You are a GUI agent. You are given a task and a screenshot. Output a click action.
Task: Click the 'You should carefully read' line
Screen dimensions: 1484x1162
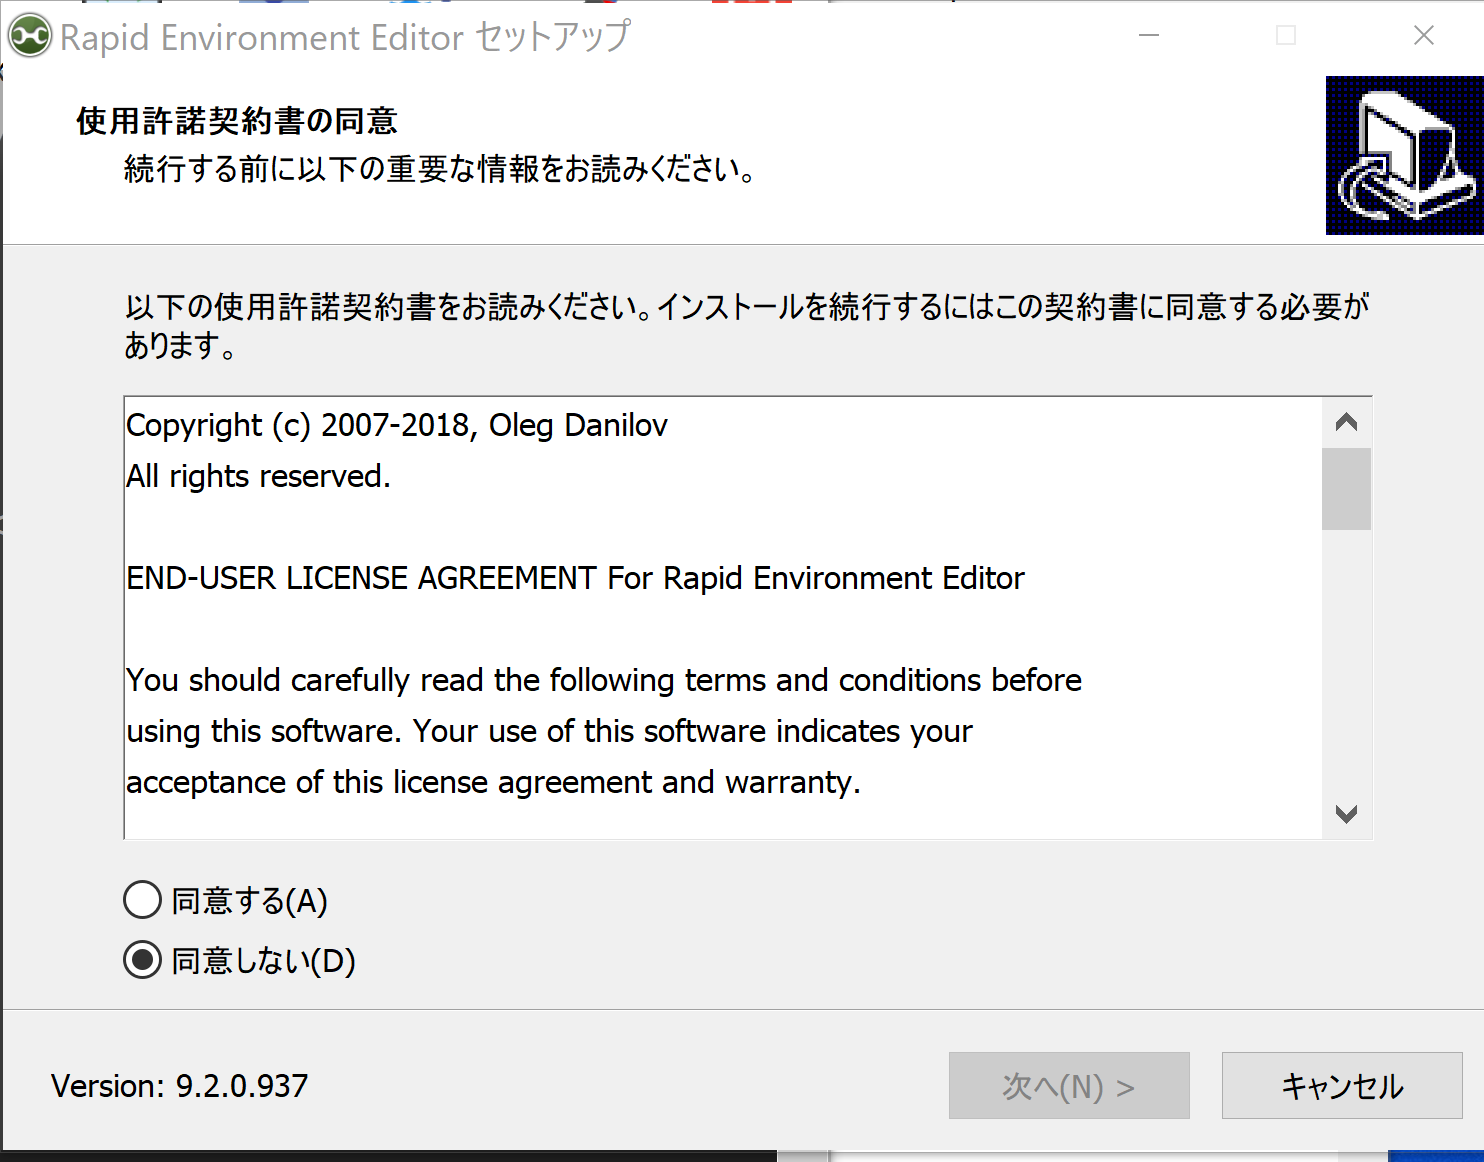604,680
